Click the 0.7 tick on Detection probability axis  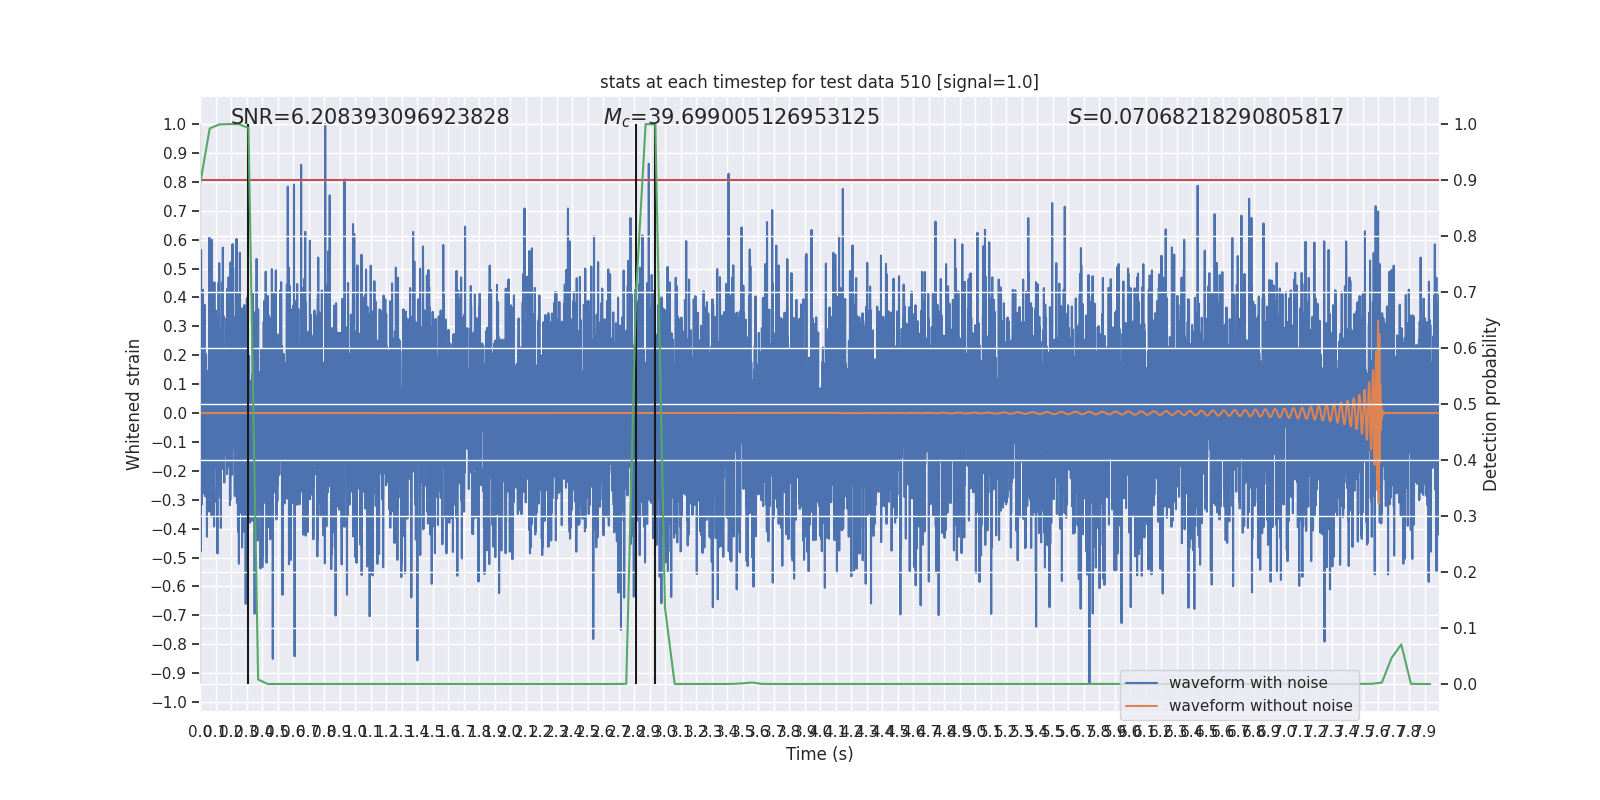tap(1465, 293)
